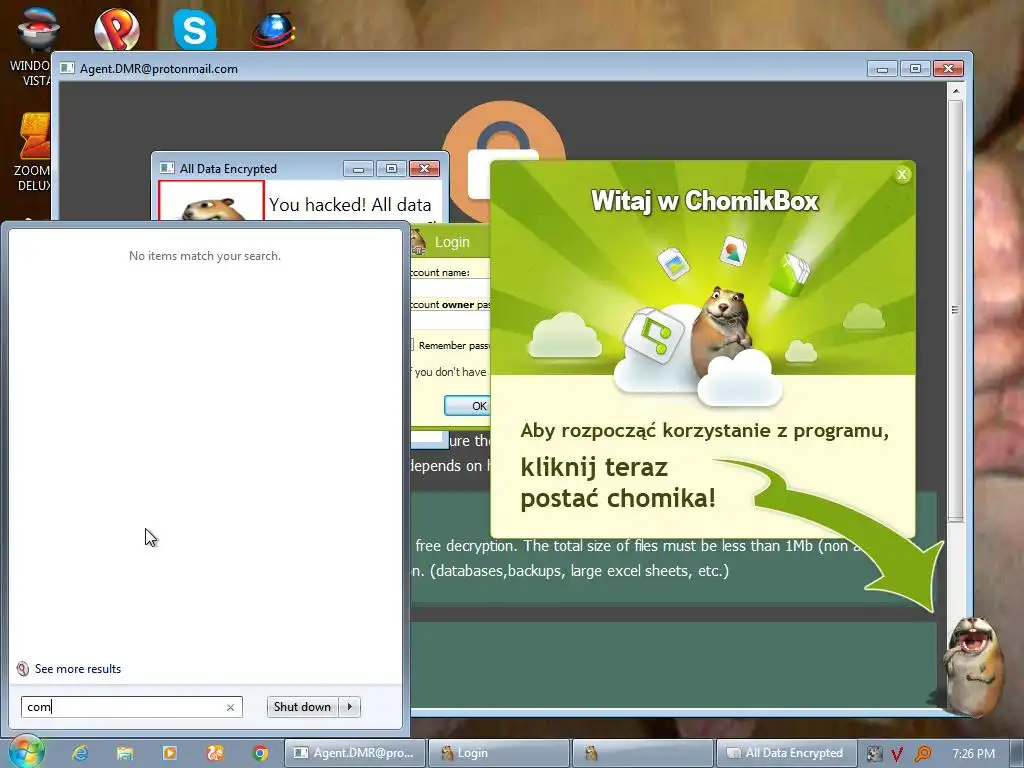Click the hamster image in All Data Encrypted

(x=212, y=202)
